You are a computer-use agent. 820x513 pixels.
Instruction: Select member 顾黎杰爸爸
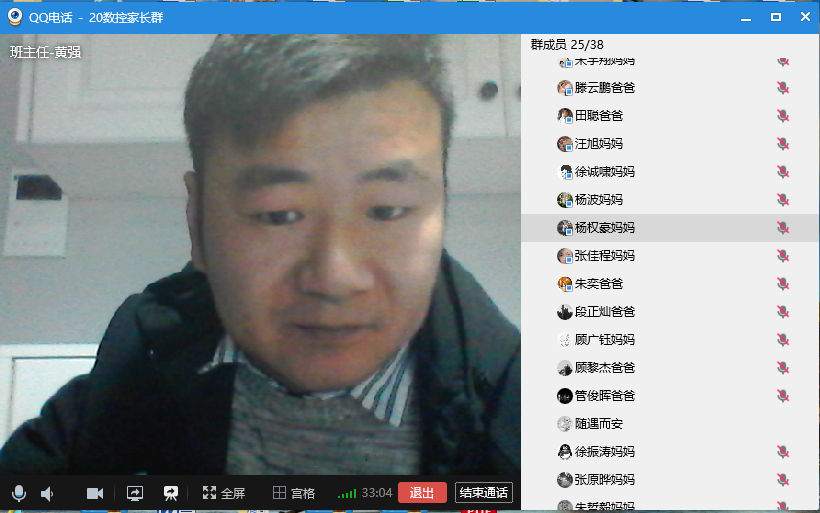point(670,368)
